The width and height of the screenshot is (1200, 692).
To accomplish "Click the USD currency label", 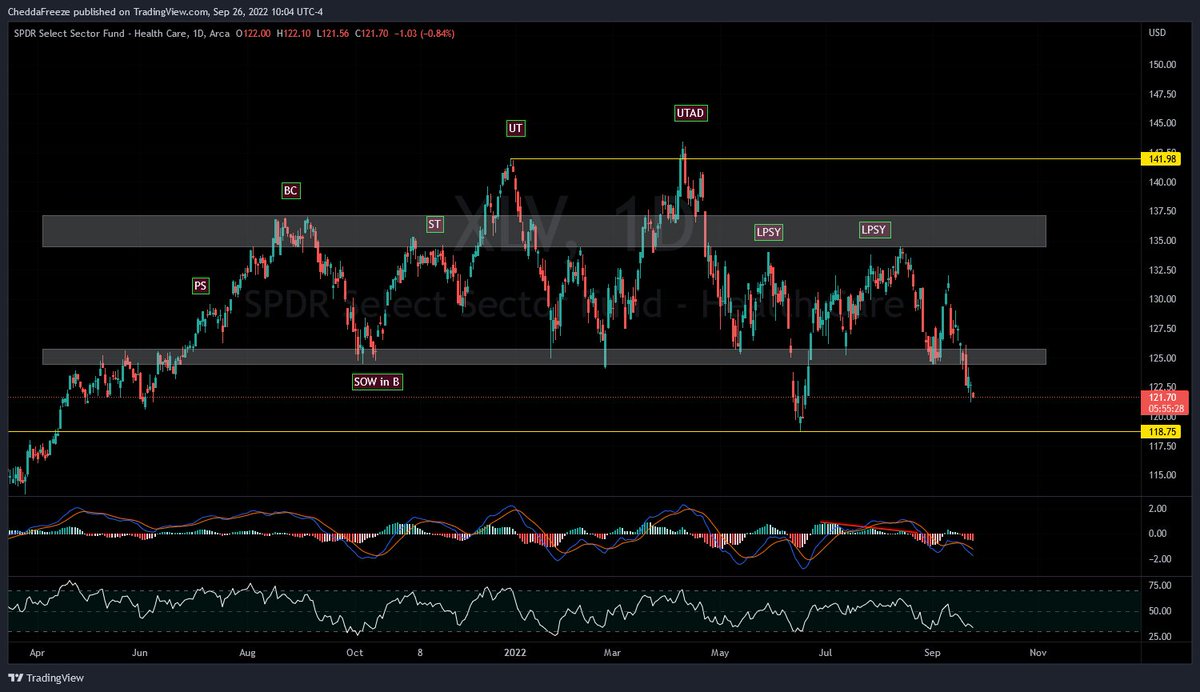I will 1158,33.
